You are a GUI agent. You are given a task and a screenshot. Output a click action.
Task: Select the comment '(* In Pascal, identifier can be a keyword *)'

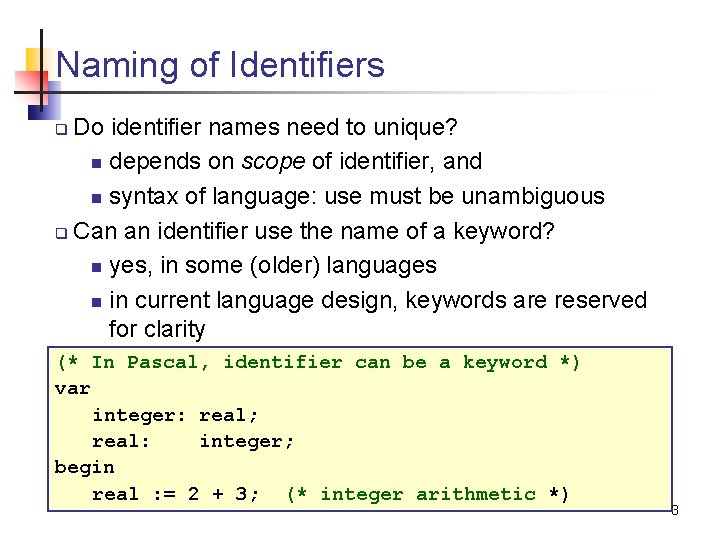coord(318,363)
